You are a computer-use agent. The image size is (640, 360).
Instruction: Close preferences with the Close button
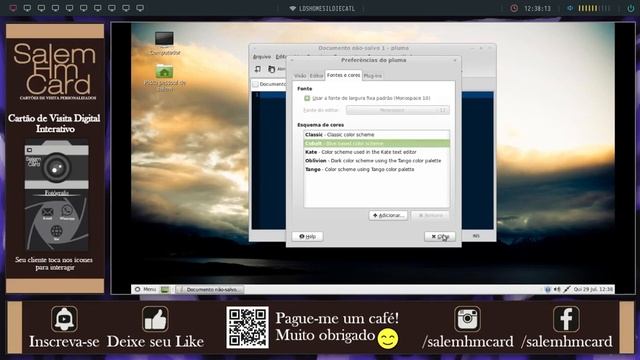[x=440, y=236]
